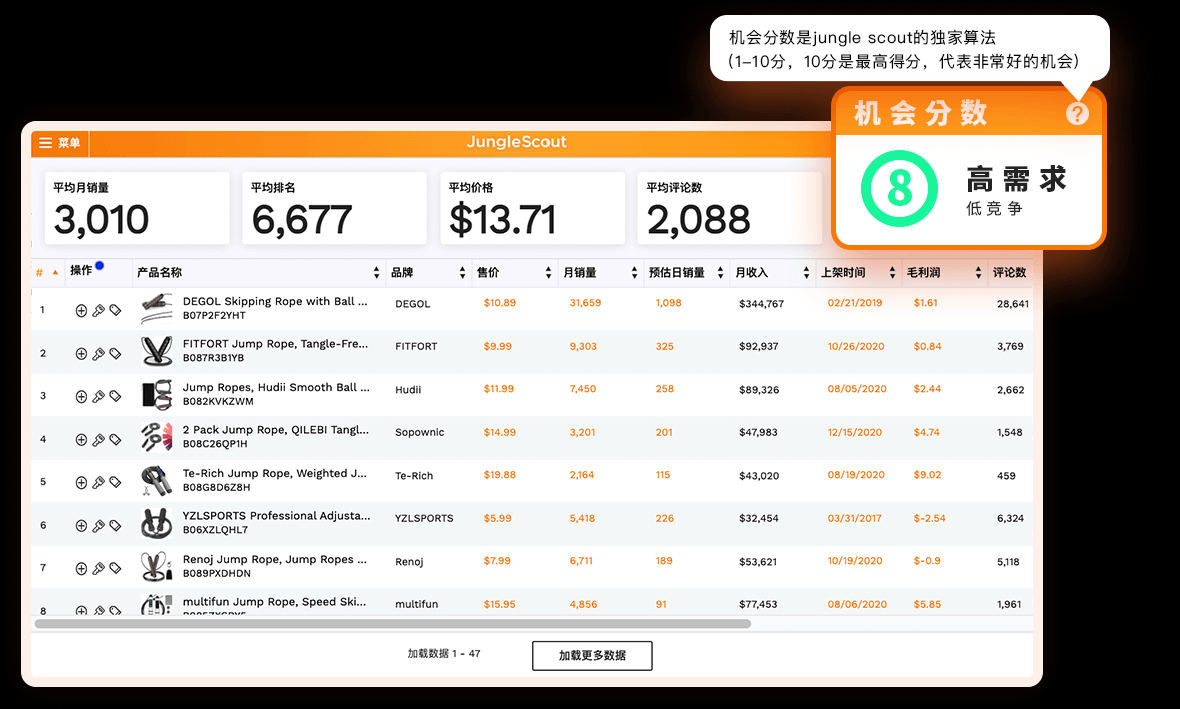This screenshot has width=1180, height=709.
Task: Click the 平均排名 6,677 card
Action: click(x=334, y=208)
